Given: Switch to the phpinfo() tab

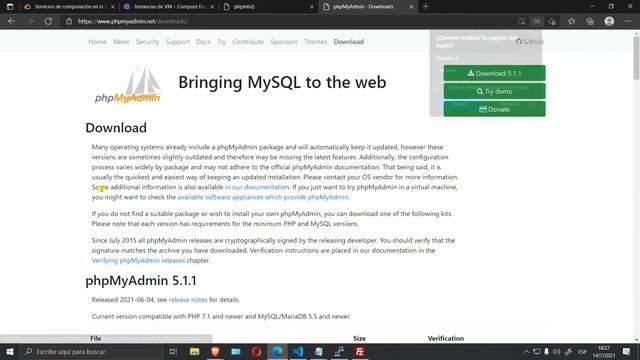Looking at the screenshot, I should [267, 7].
